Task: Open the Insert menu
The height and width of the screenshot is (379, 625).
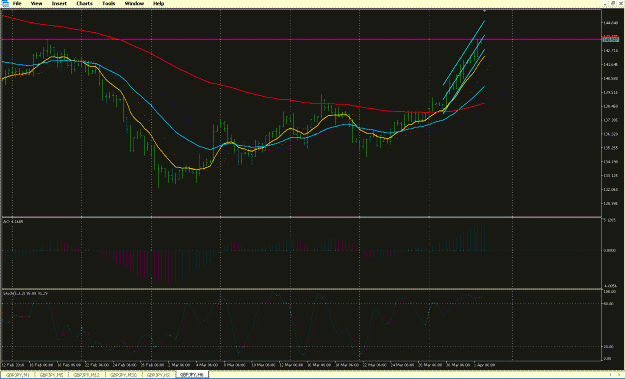Action: pyautogui.click(x=59, y=4)
